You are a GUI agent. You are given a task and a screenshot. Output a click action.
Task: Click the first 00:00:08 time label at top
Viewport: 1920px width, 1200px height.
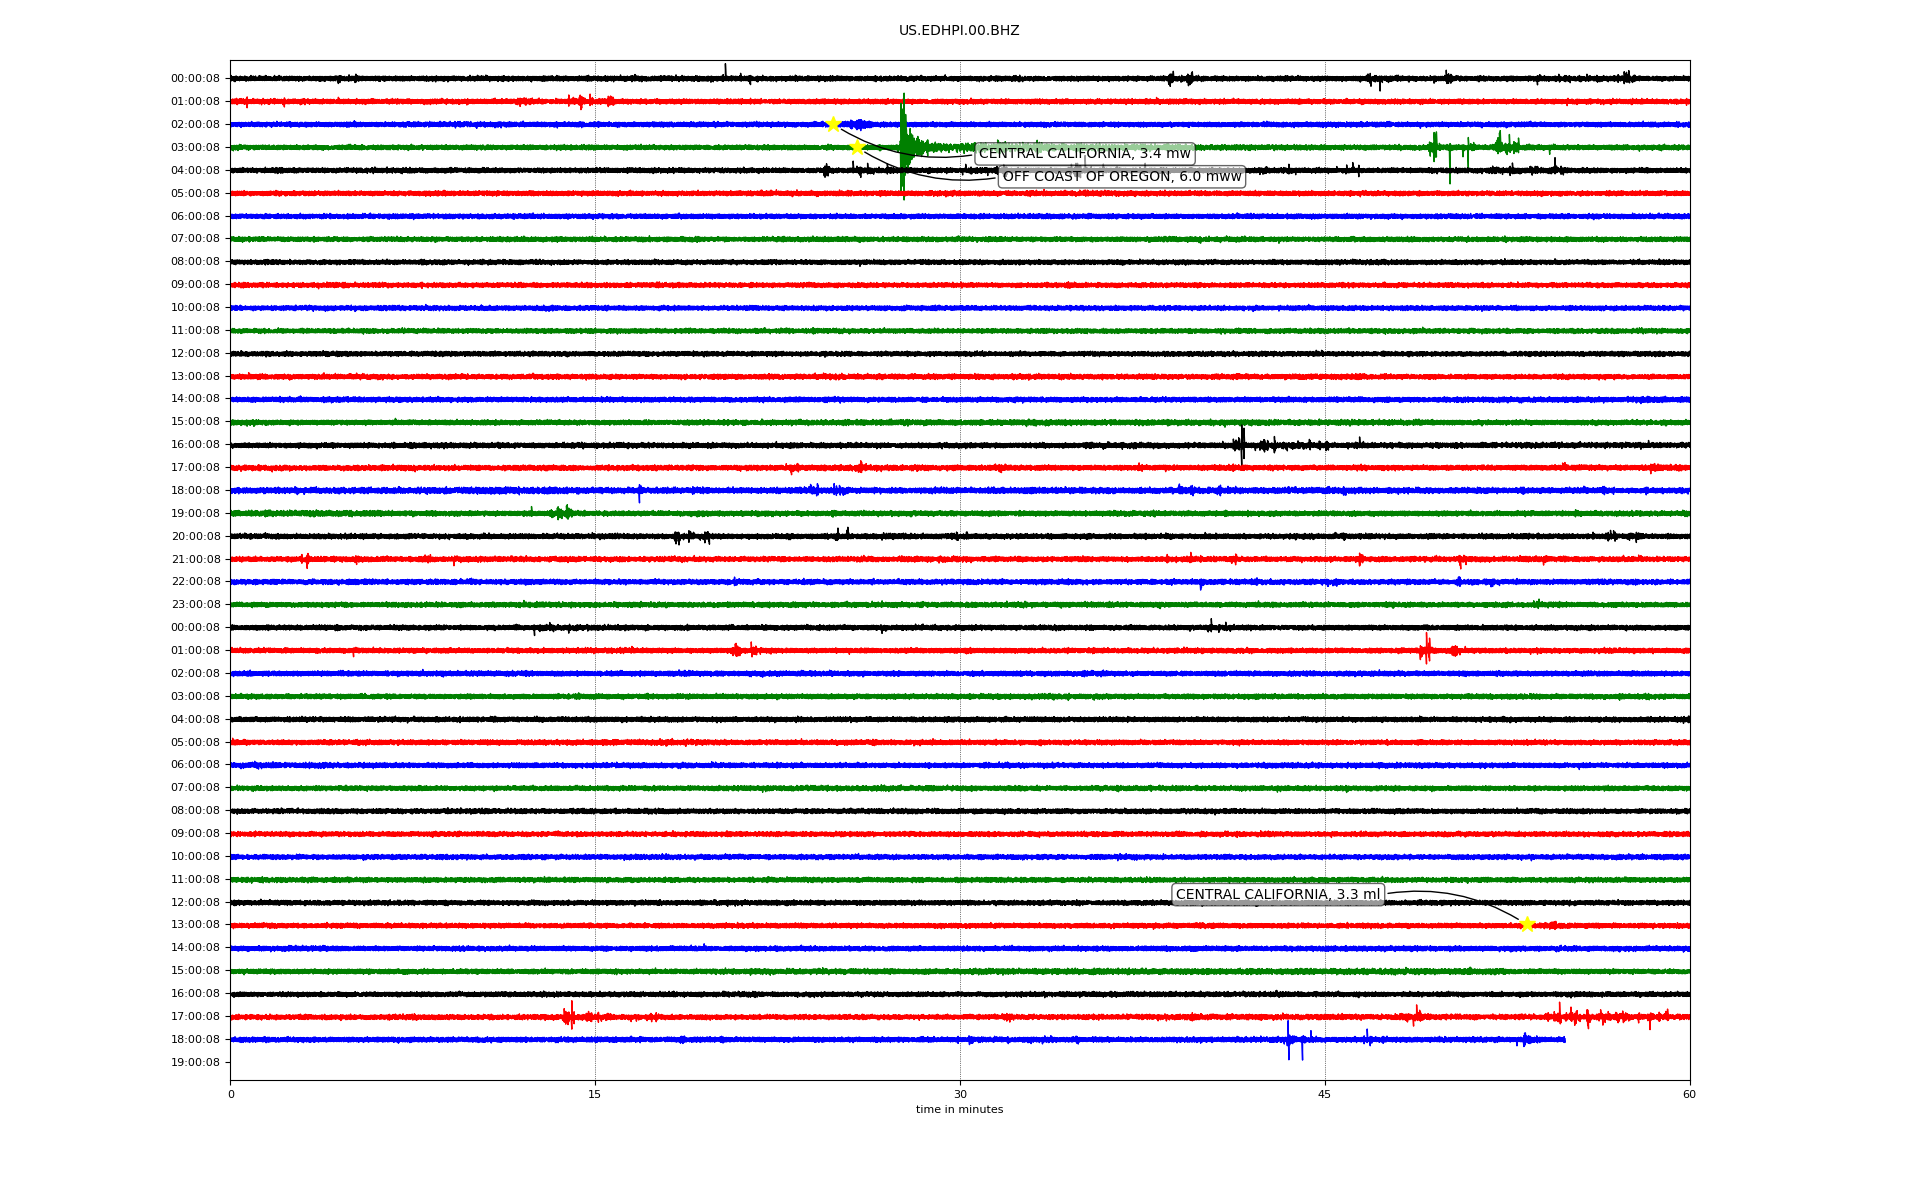[x=195, y=79]
